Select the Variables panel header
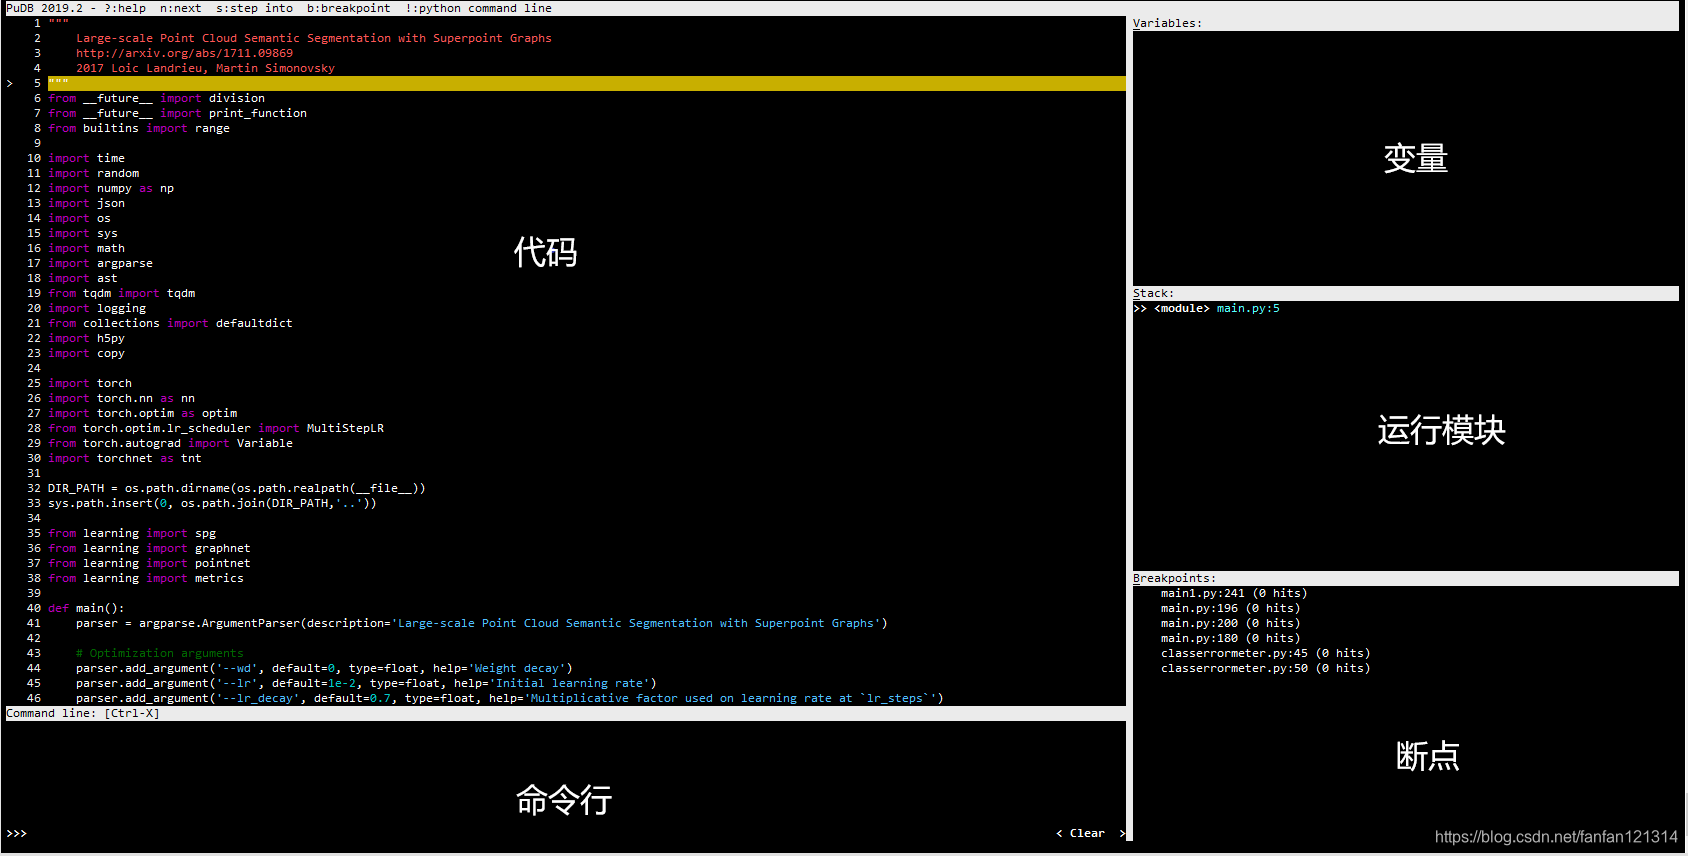 (1405, 23)
